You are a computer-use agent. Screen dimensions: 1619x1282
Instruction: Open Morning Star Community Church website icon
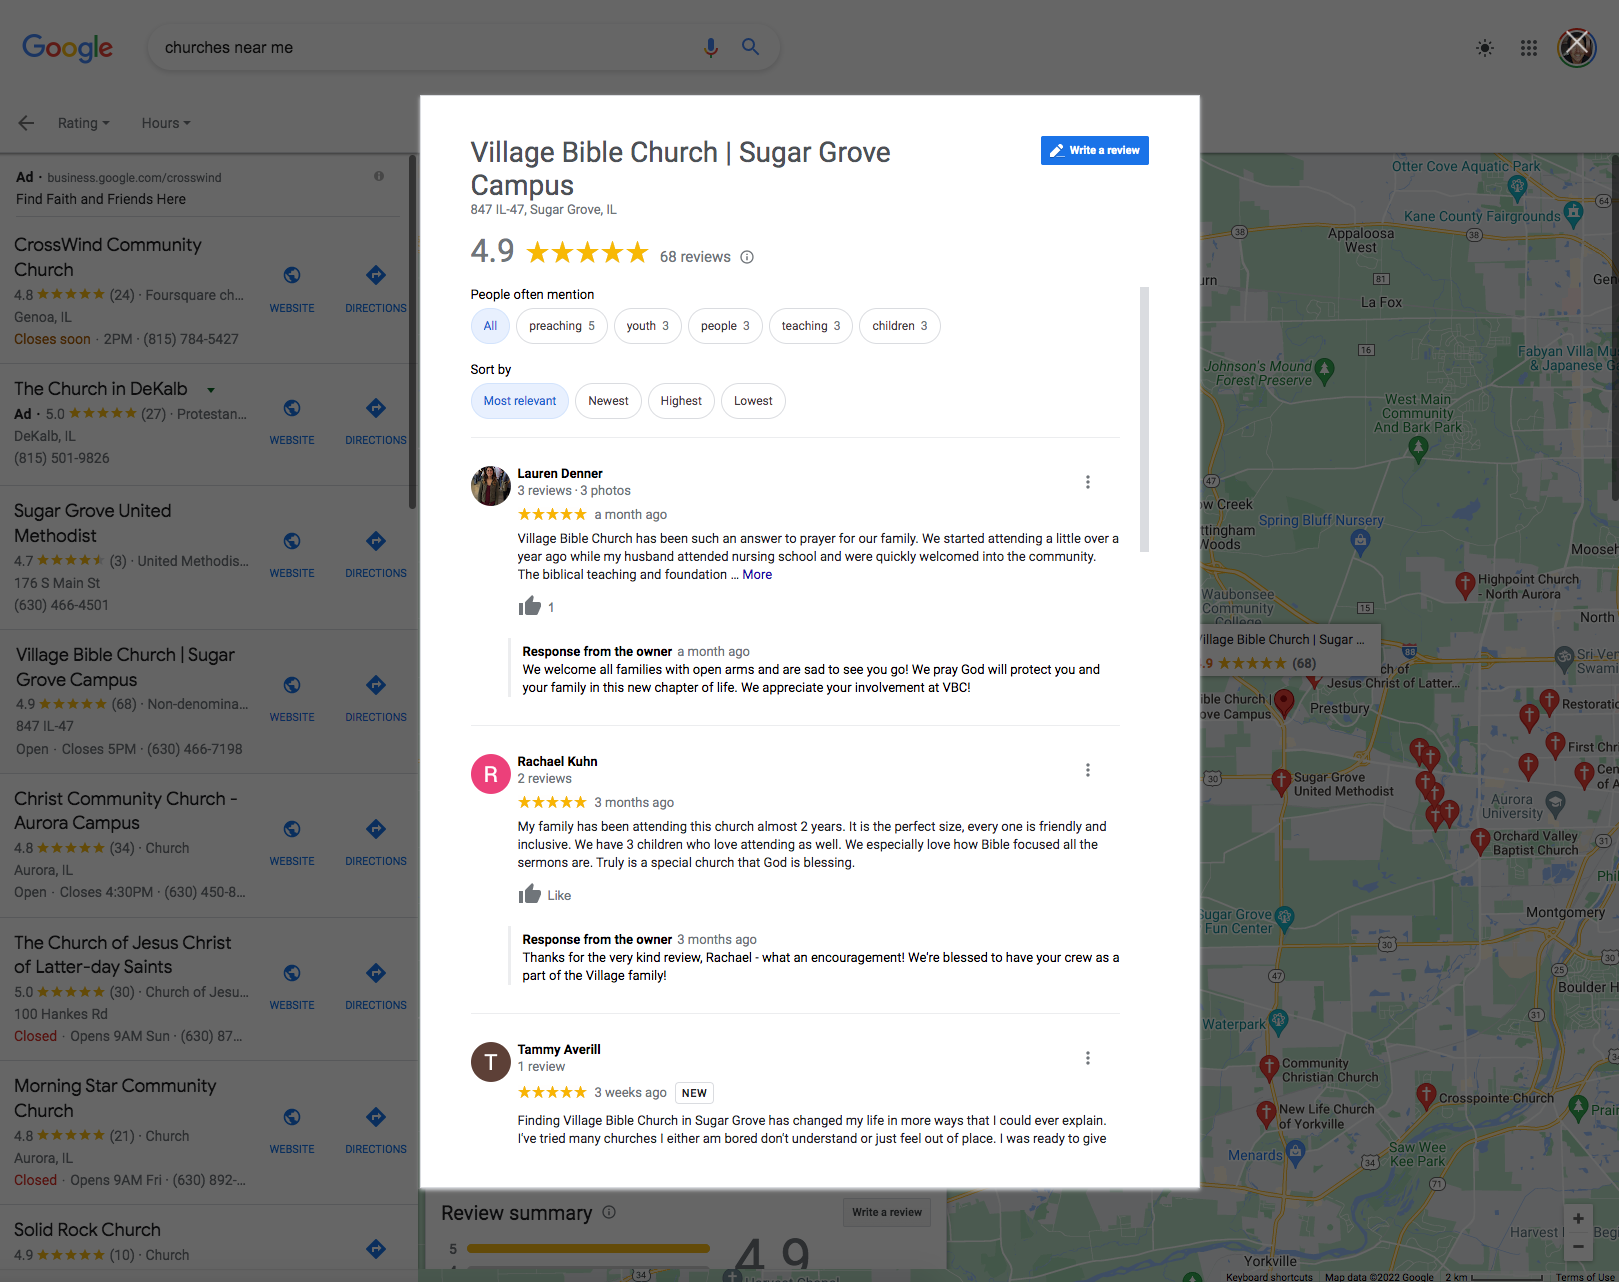click(x=292, y=1117)
